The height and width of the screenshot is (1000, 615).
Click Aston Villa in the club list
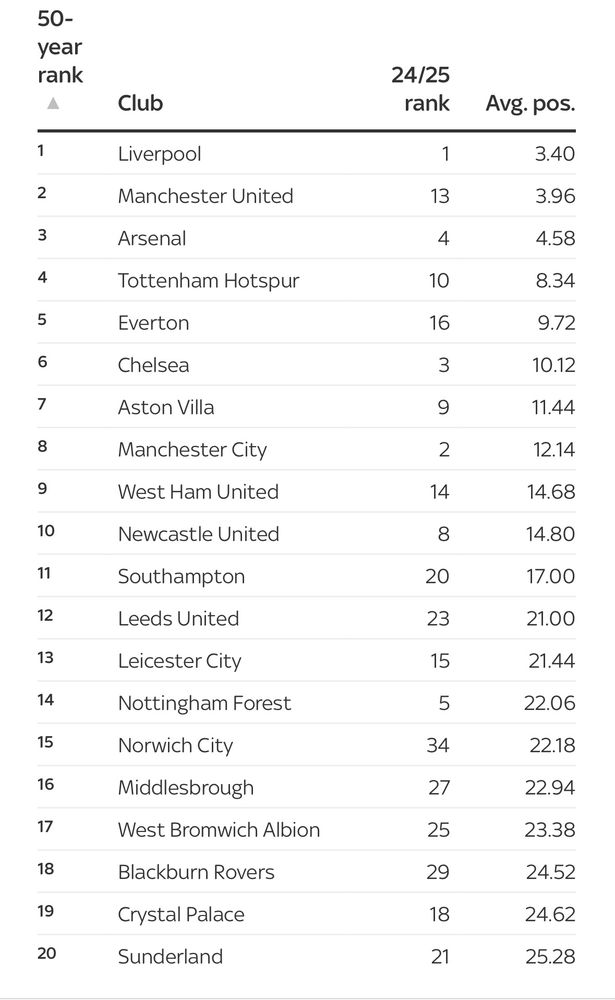[x=166, y=407]
